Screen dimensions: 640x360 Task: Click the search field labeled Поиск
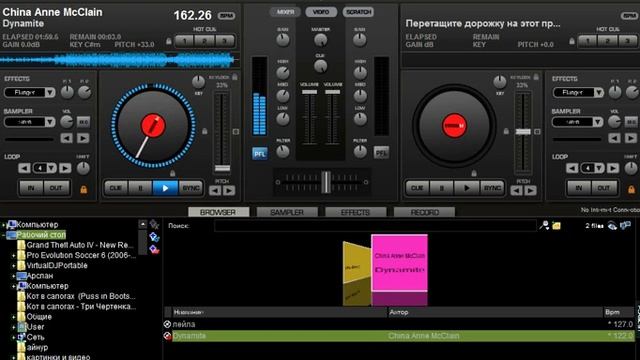coord(375,226)
